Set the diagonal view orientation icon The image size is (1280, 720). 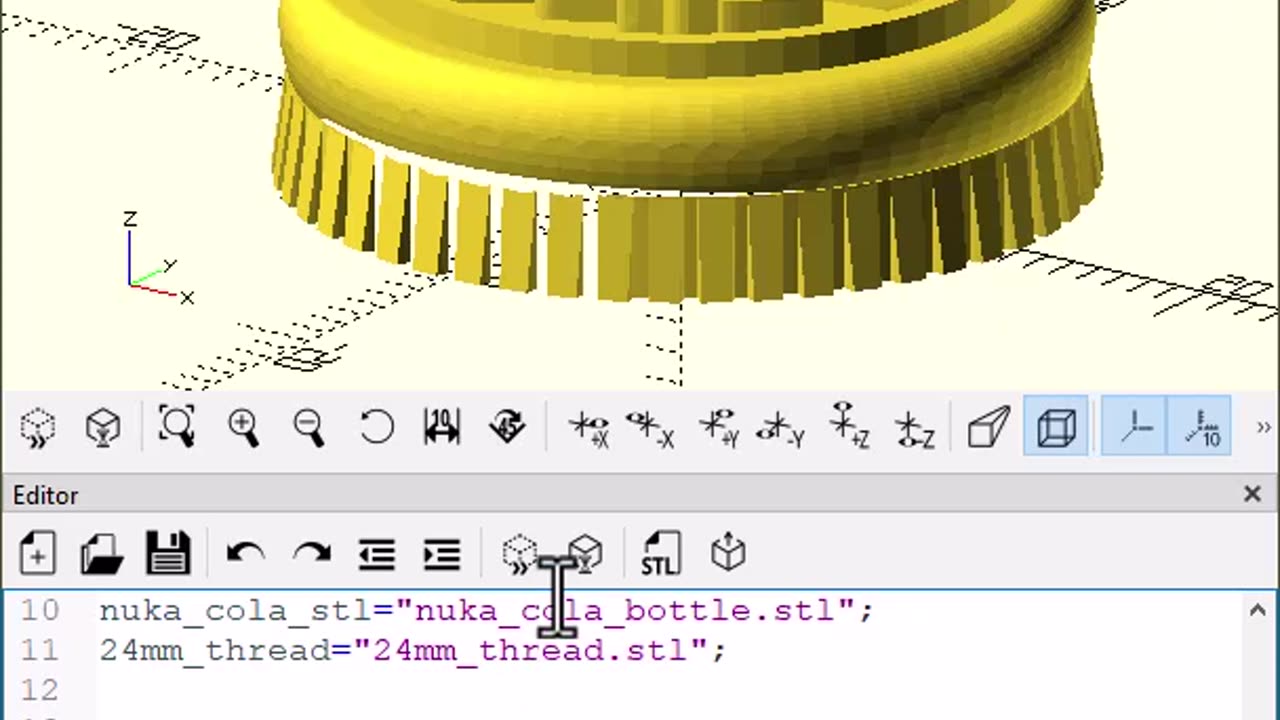(x=507, y=428)
